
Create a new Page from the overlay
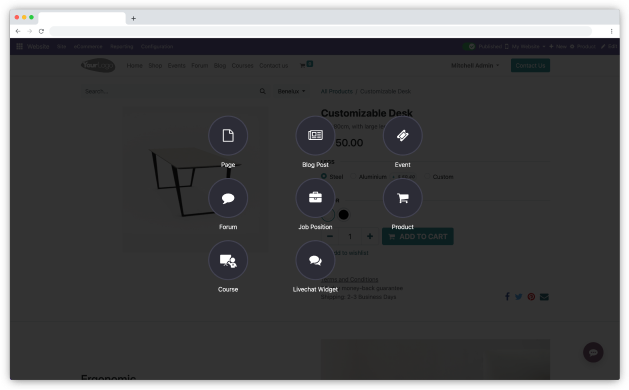pyautogui.click(x=228, y=136)
